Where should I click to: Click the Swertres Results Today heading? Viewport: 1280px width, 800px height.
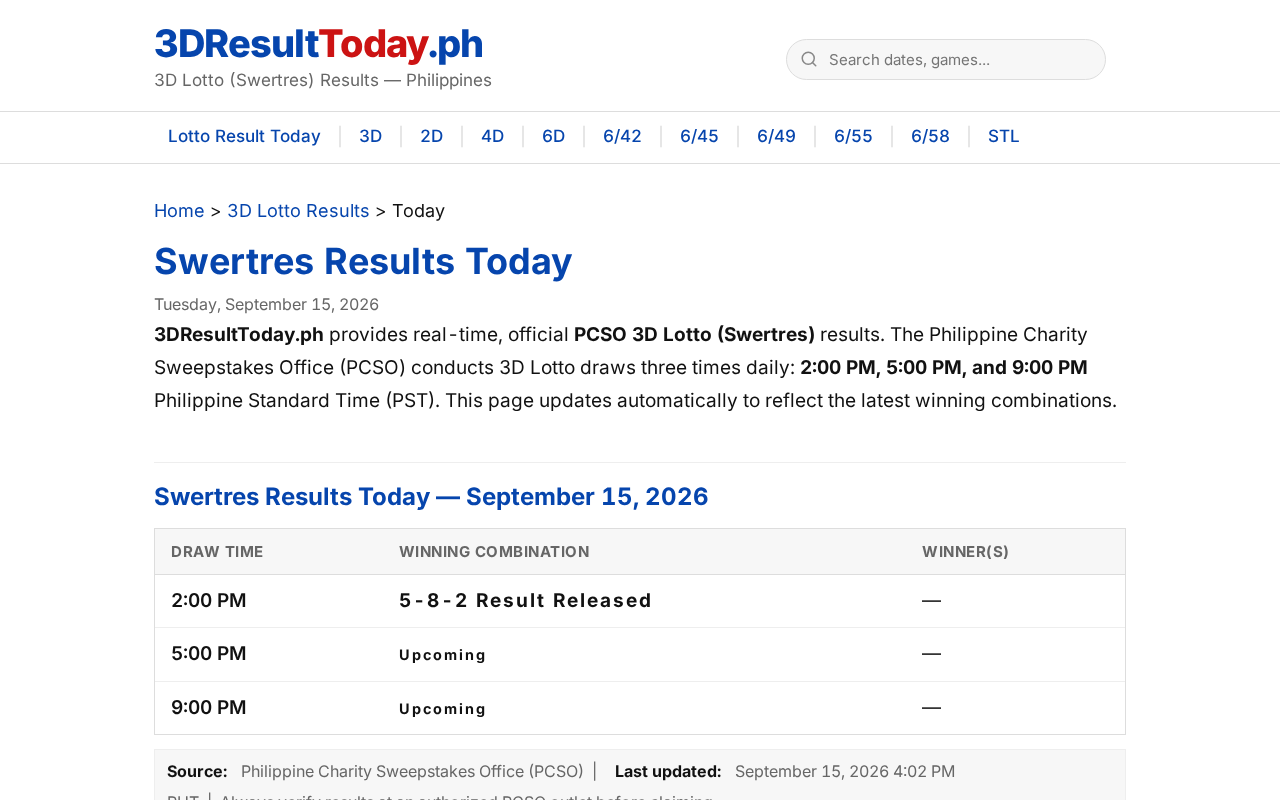click(363, 261)
